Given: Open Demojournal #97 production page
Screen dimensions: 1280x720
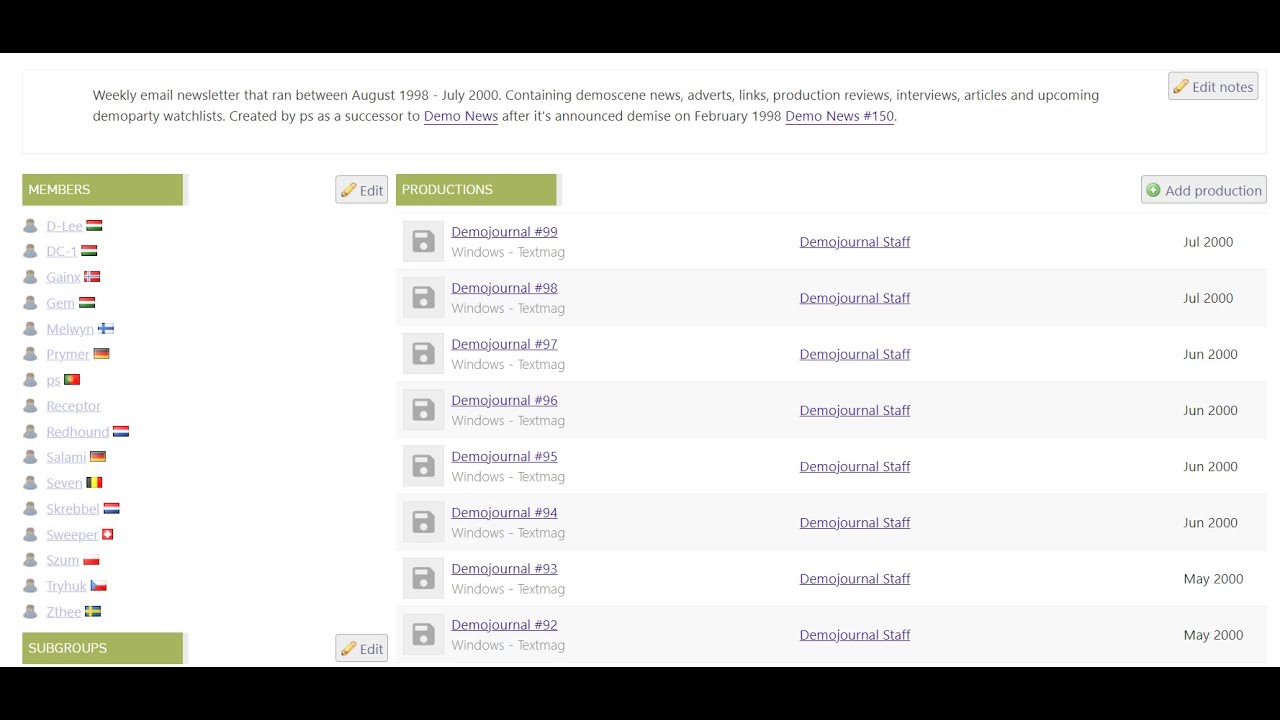Looking at the screenshot, I should pos(504,344).
